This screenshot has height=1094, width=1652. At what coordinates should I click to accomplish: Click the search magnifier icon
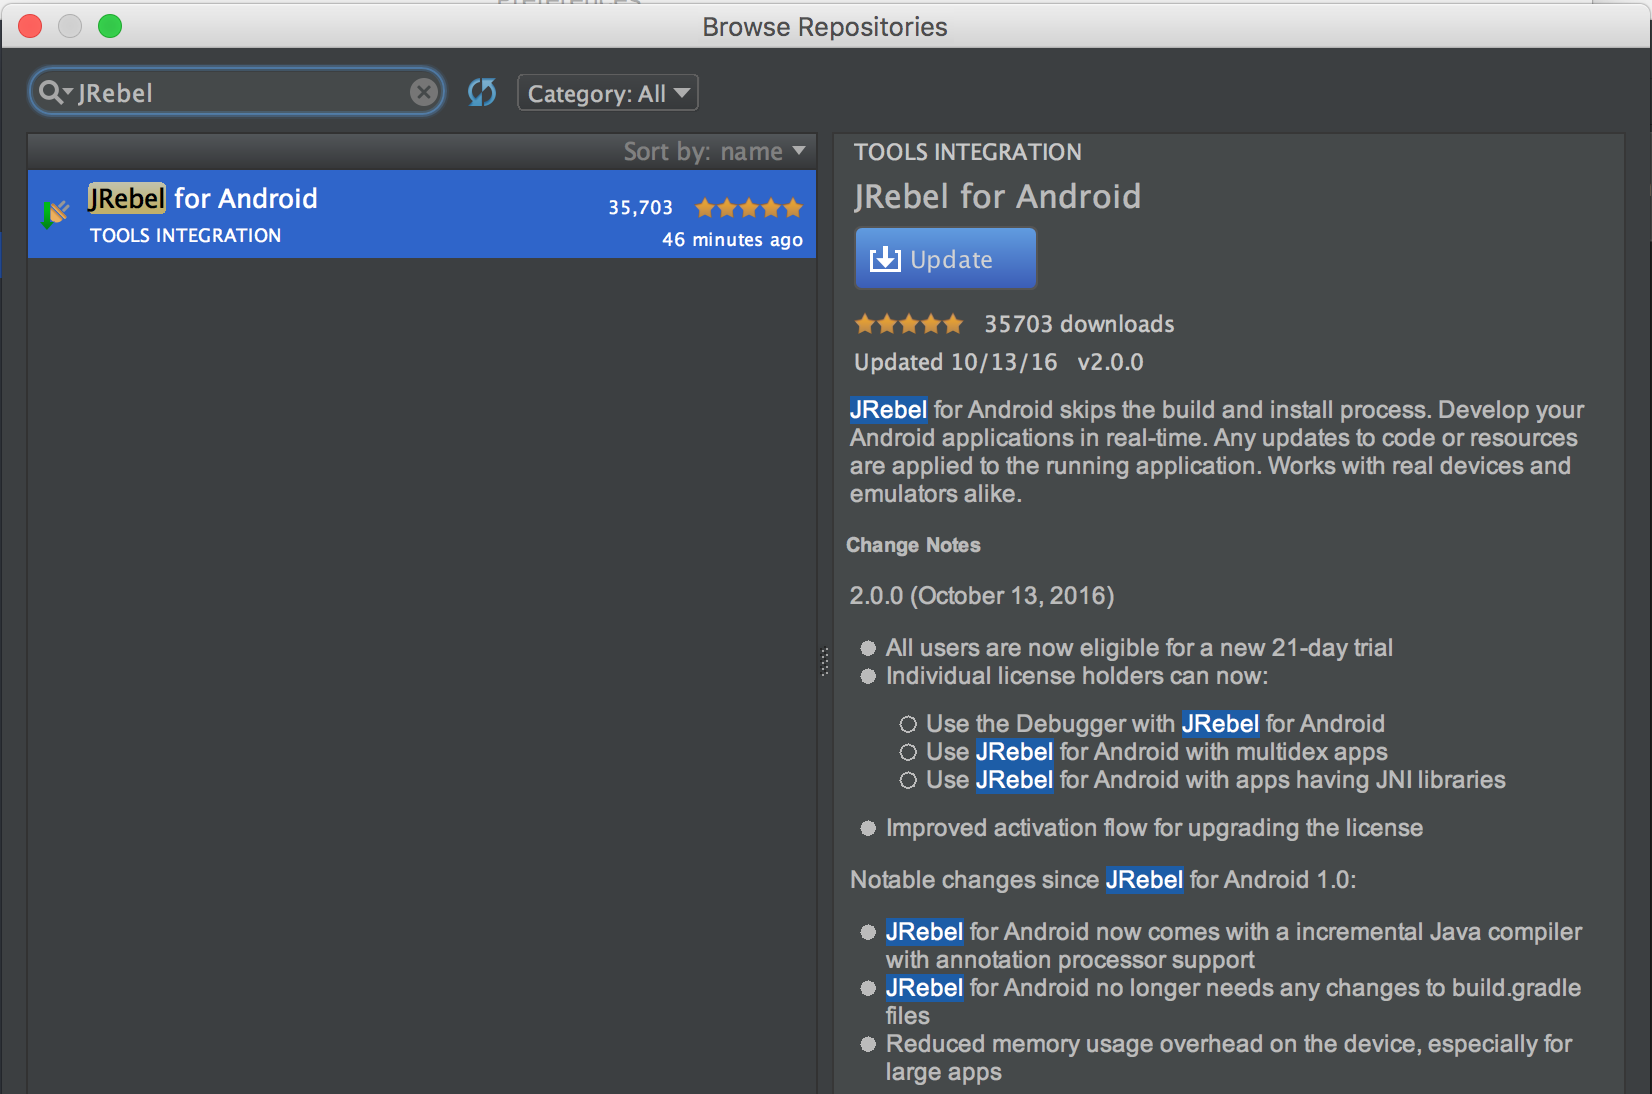49,92
